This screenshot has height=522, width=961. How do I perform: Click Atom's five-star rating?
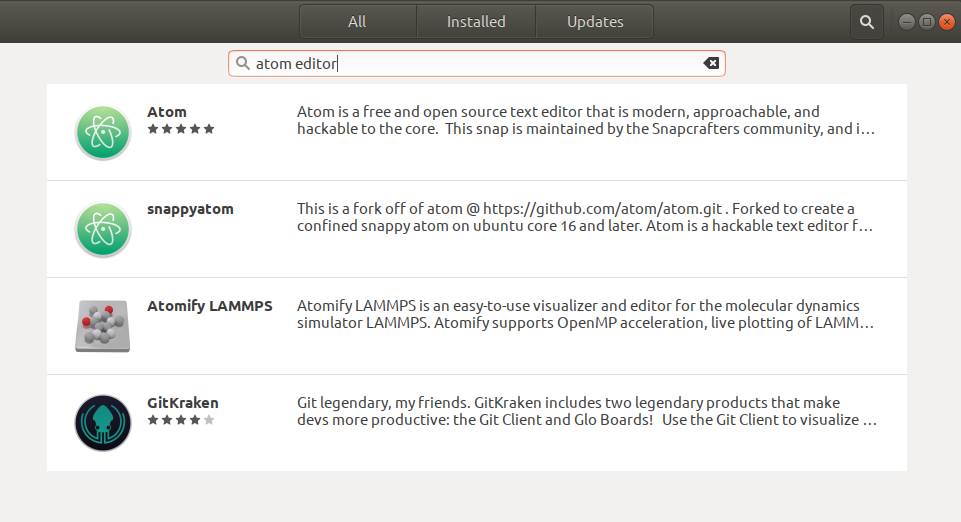pos(181,129)
